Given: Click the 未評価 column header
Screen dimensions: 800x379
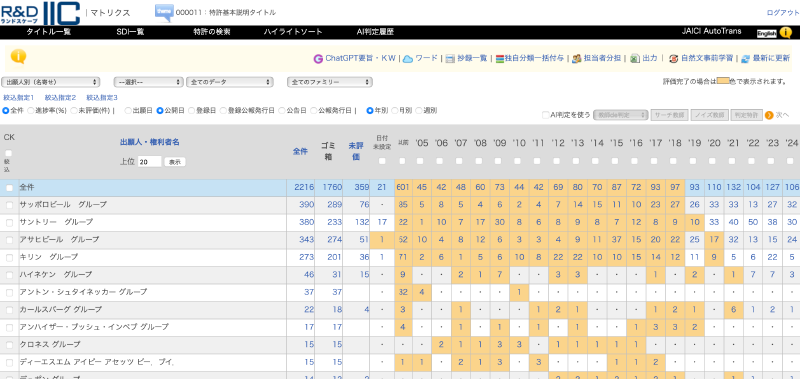Looking at the screenshot, I should 356,151.
